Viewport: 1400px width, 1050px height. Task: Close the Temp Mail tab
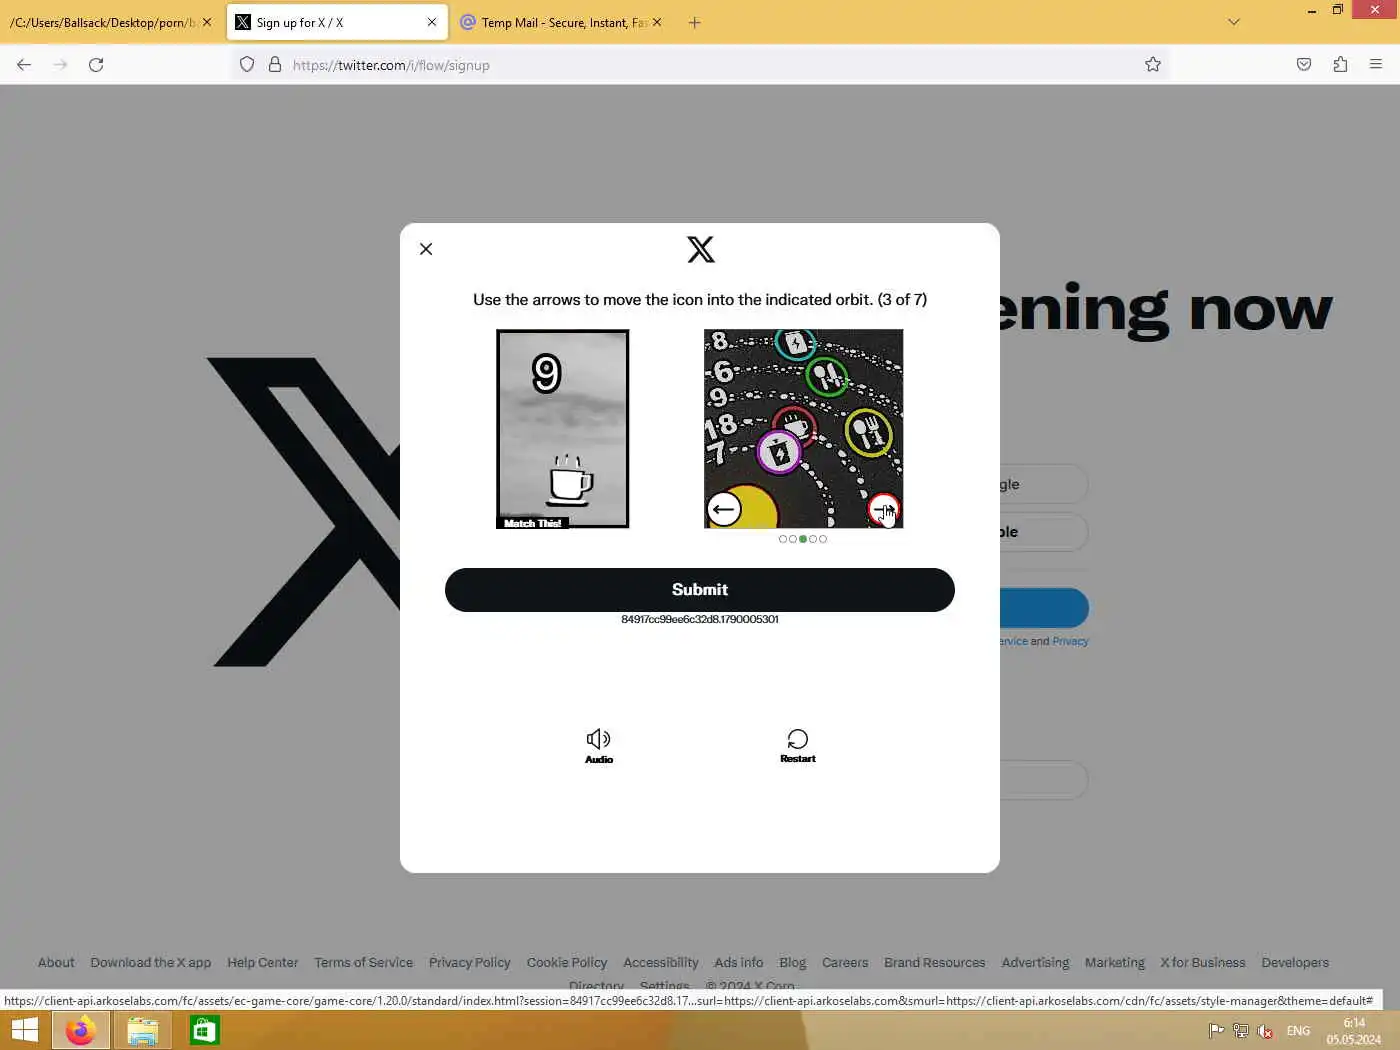[x=657, y=22]
